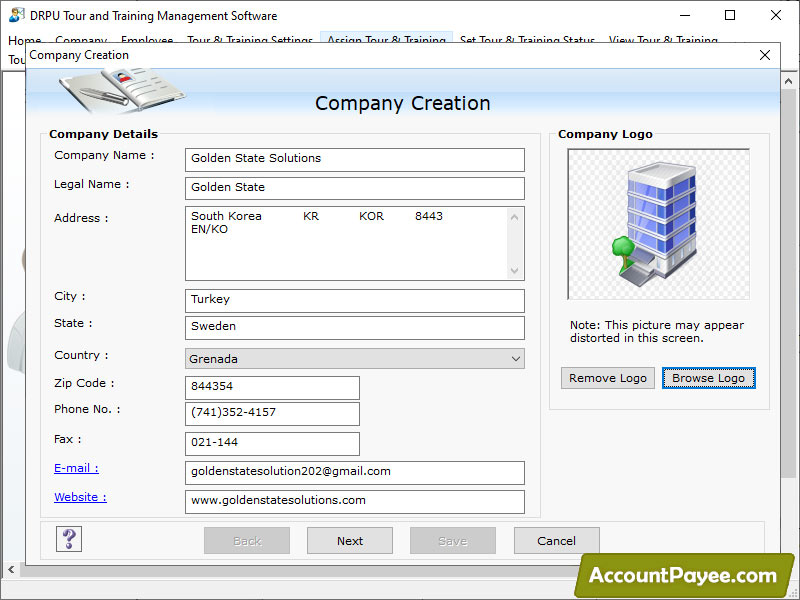This screenshot has height=600, width=800.
Task: Open the help question mark icon
Action: (x=67, y=539)
